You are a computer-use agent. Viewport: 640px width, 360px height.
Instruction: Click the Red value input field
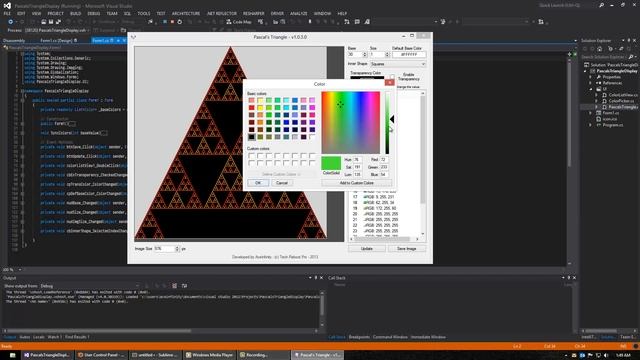click(x=384, y=160)
